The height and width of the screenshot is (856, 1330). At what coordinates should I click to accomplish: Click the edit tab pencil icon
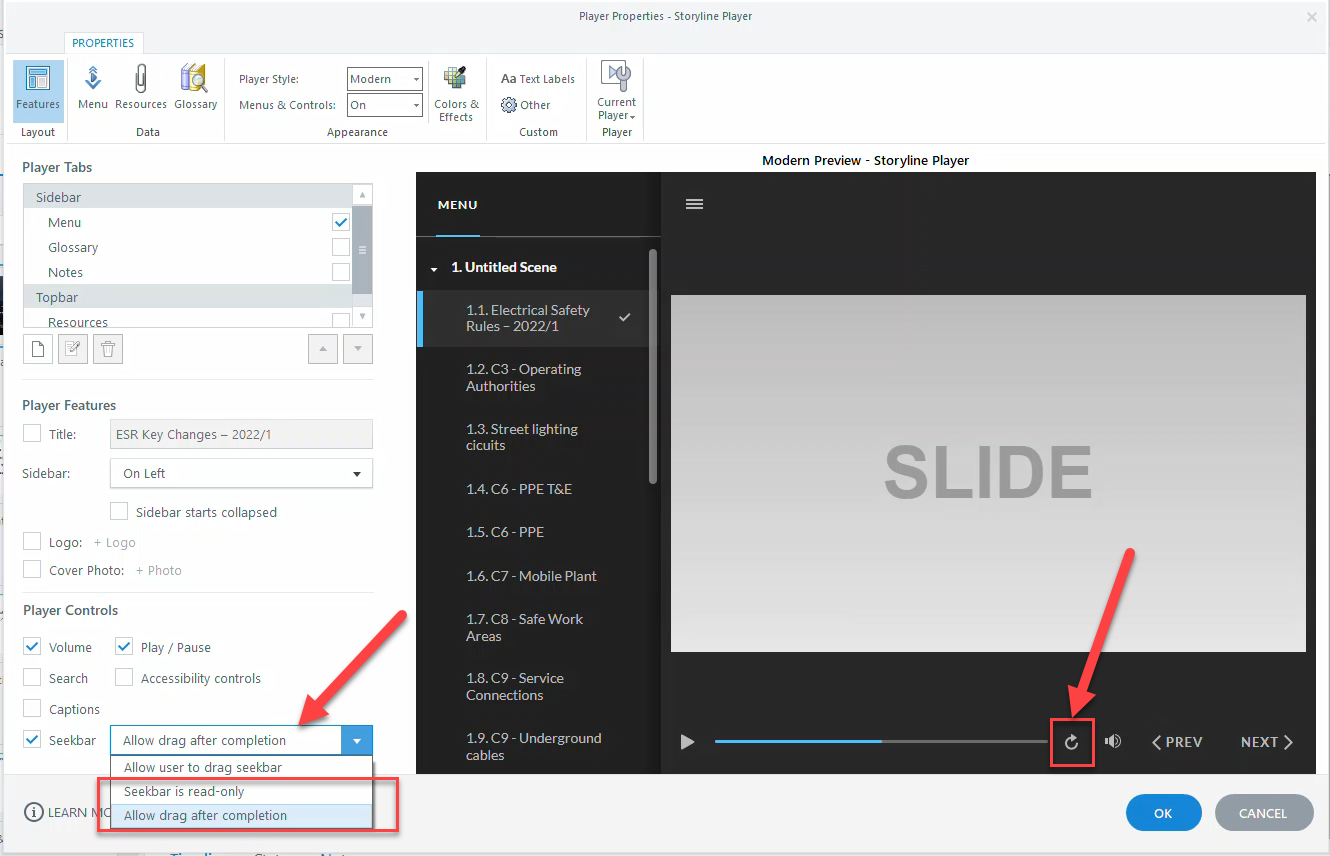click(x=73, y=349)
